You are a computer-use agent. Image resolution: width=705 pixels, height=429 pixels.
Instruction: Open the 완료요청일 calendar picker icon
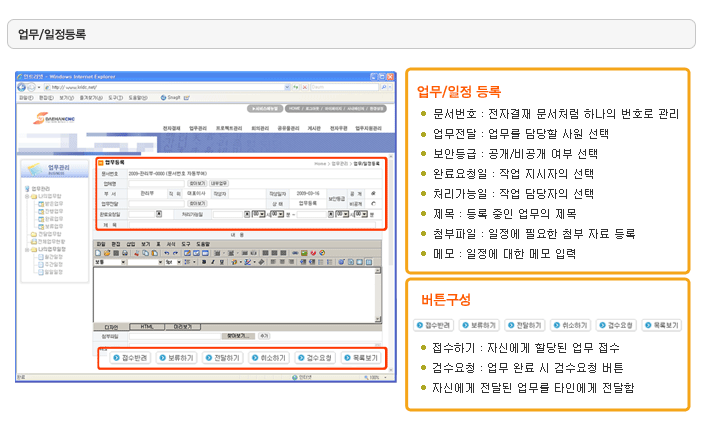(159, 214)
